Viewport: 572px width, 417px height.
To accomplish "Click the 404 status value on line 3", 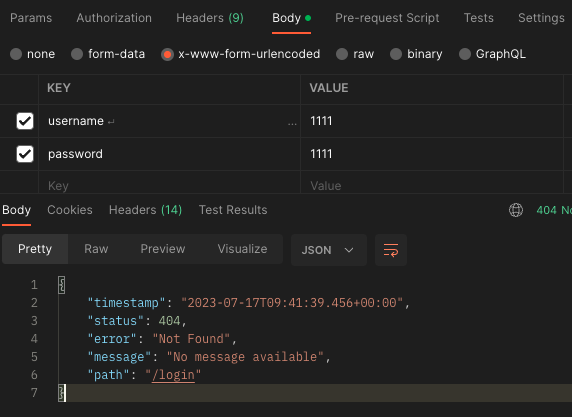I will click(x=169, y=321).
